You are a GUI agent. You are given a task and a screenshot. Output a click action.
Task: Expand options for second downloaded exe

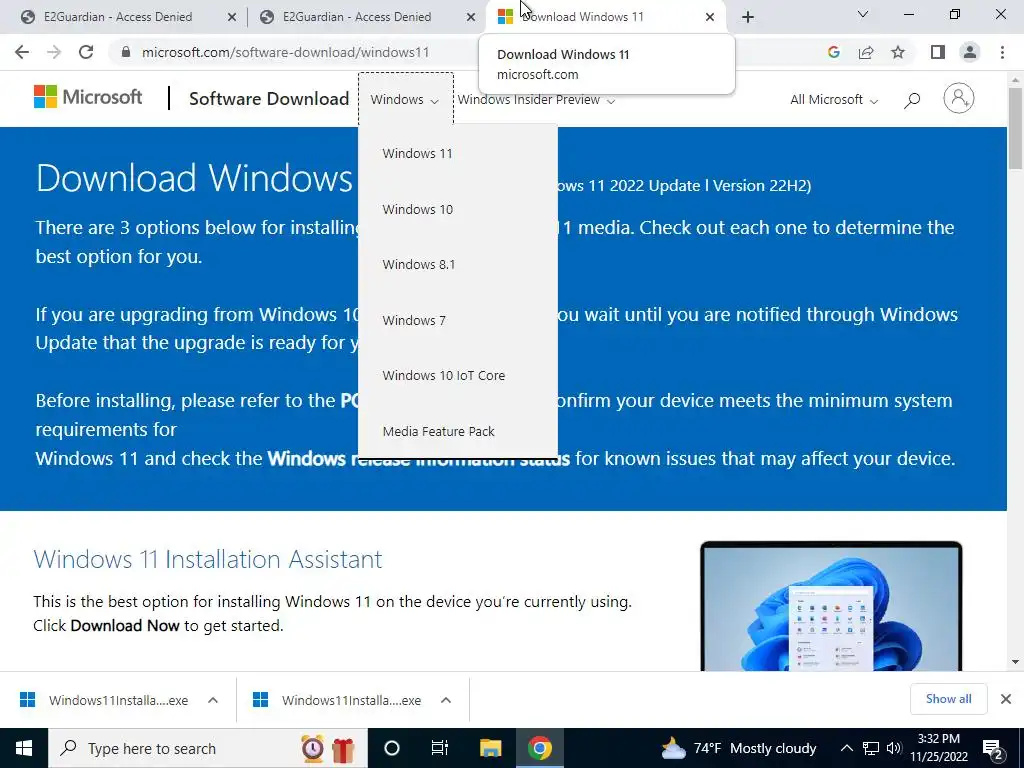[446, 700]
